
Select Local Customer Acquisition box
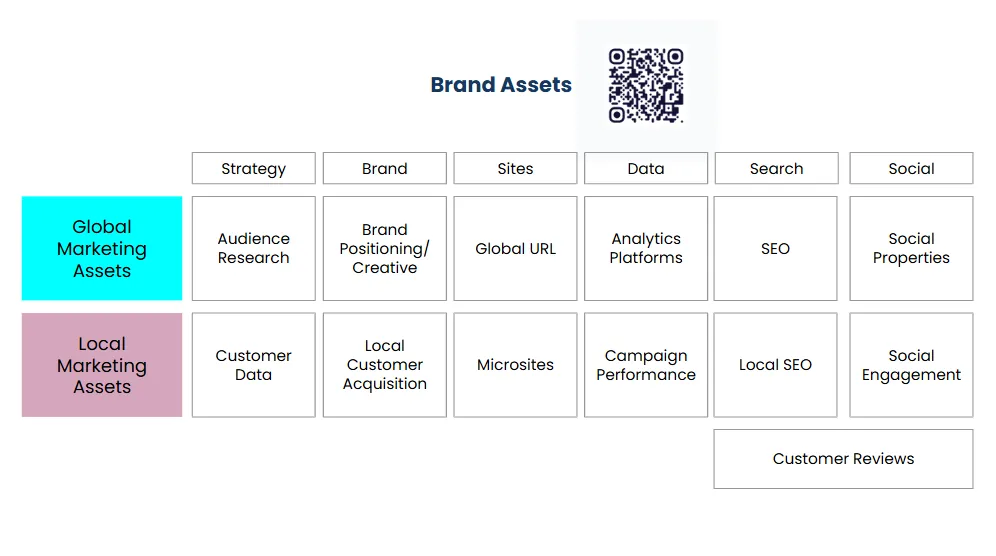pos(384,365)
